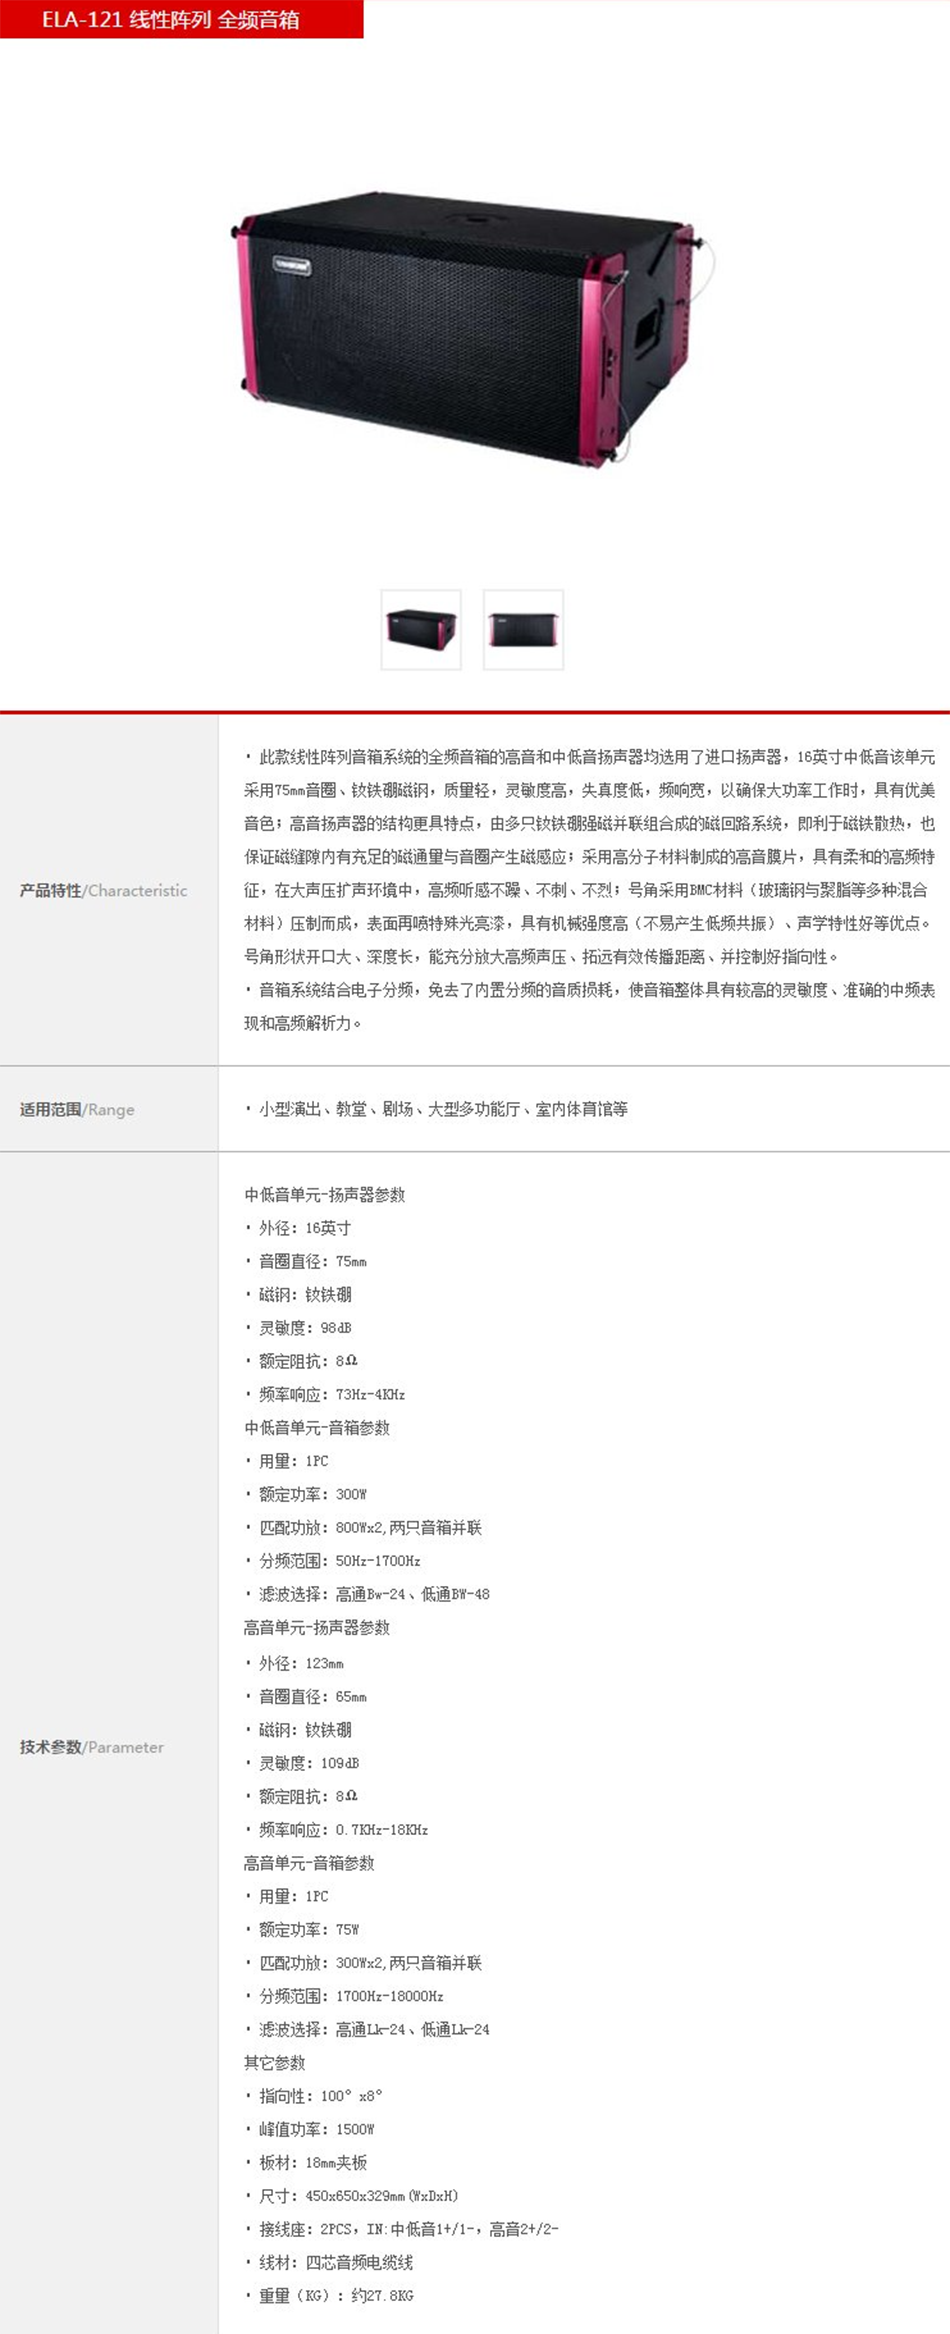Image resolution: width=950 pixels, height=2334 pixels.
Task: Click the 灵敏度: 98dB line
Action: pos(297,1328)
